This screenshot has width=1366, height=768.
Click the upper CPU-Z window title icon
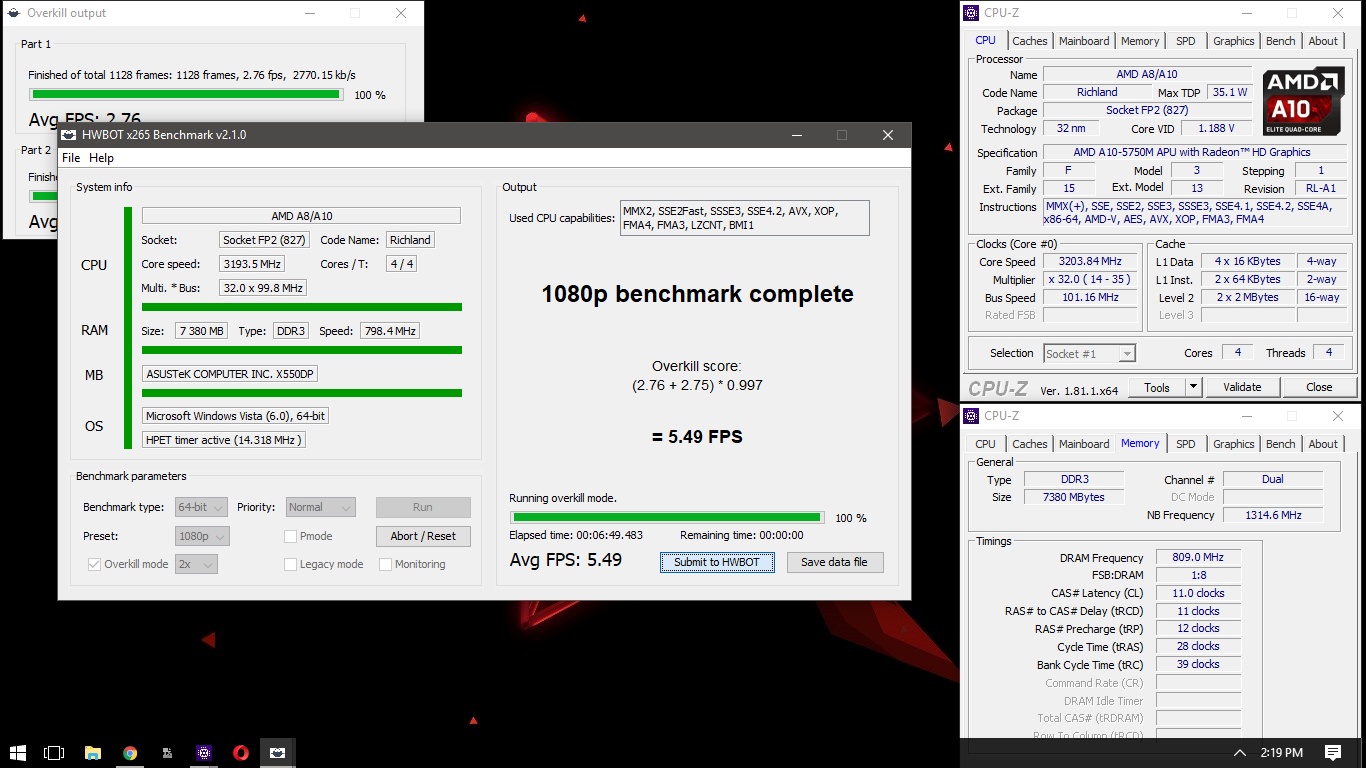pos(971,13)
